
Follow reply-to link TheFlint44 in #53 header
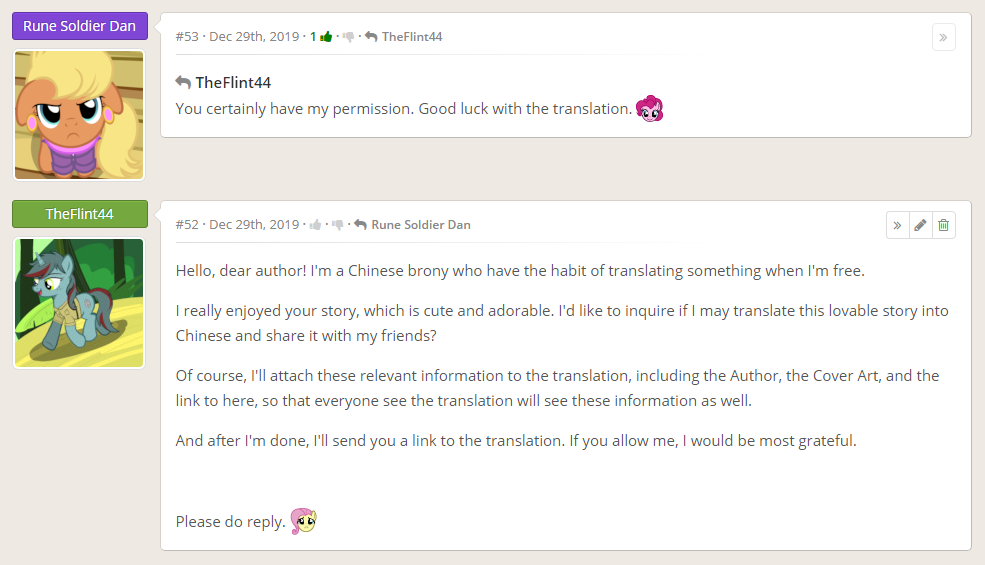[411, 37]
